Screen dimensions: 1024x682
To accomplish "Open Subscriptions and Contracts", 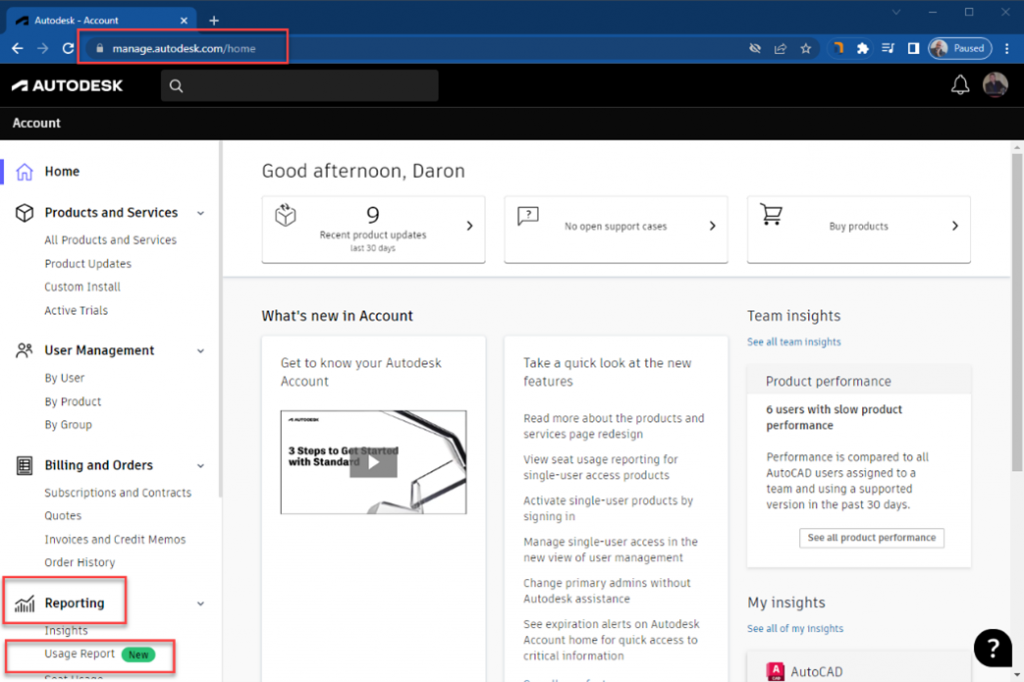I will (x=118, y=493).
